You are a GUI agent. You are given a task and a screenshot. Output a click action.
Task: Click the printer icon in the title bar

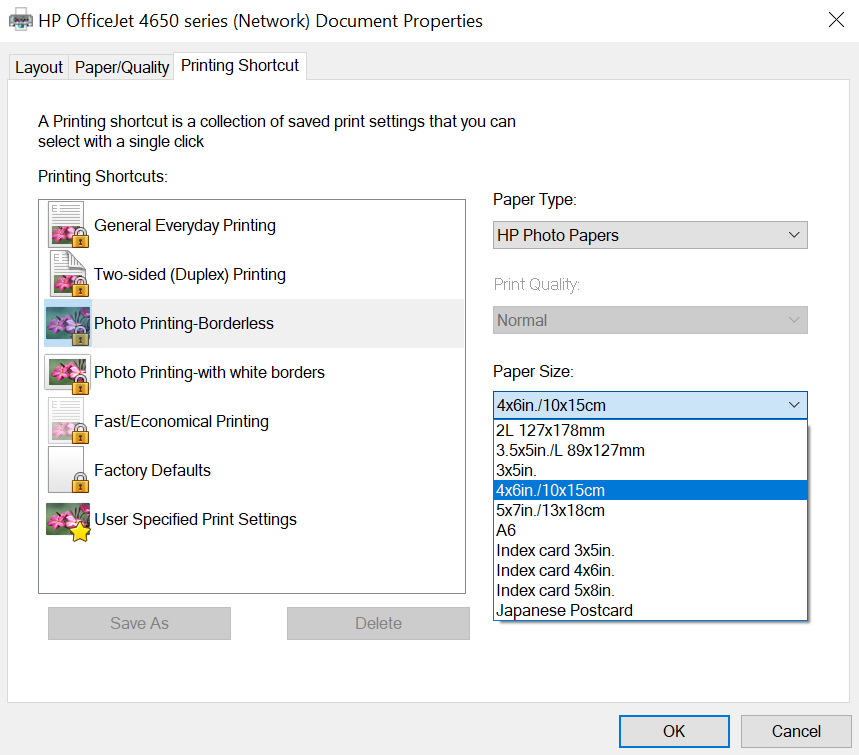[21, 20]
